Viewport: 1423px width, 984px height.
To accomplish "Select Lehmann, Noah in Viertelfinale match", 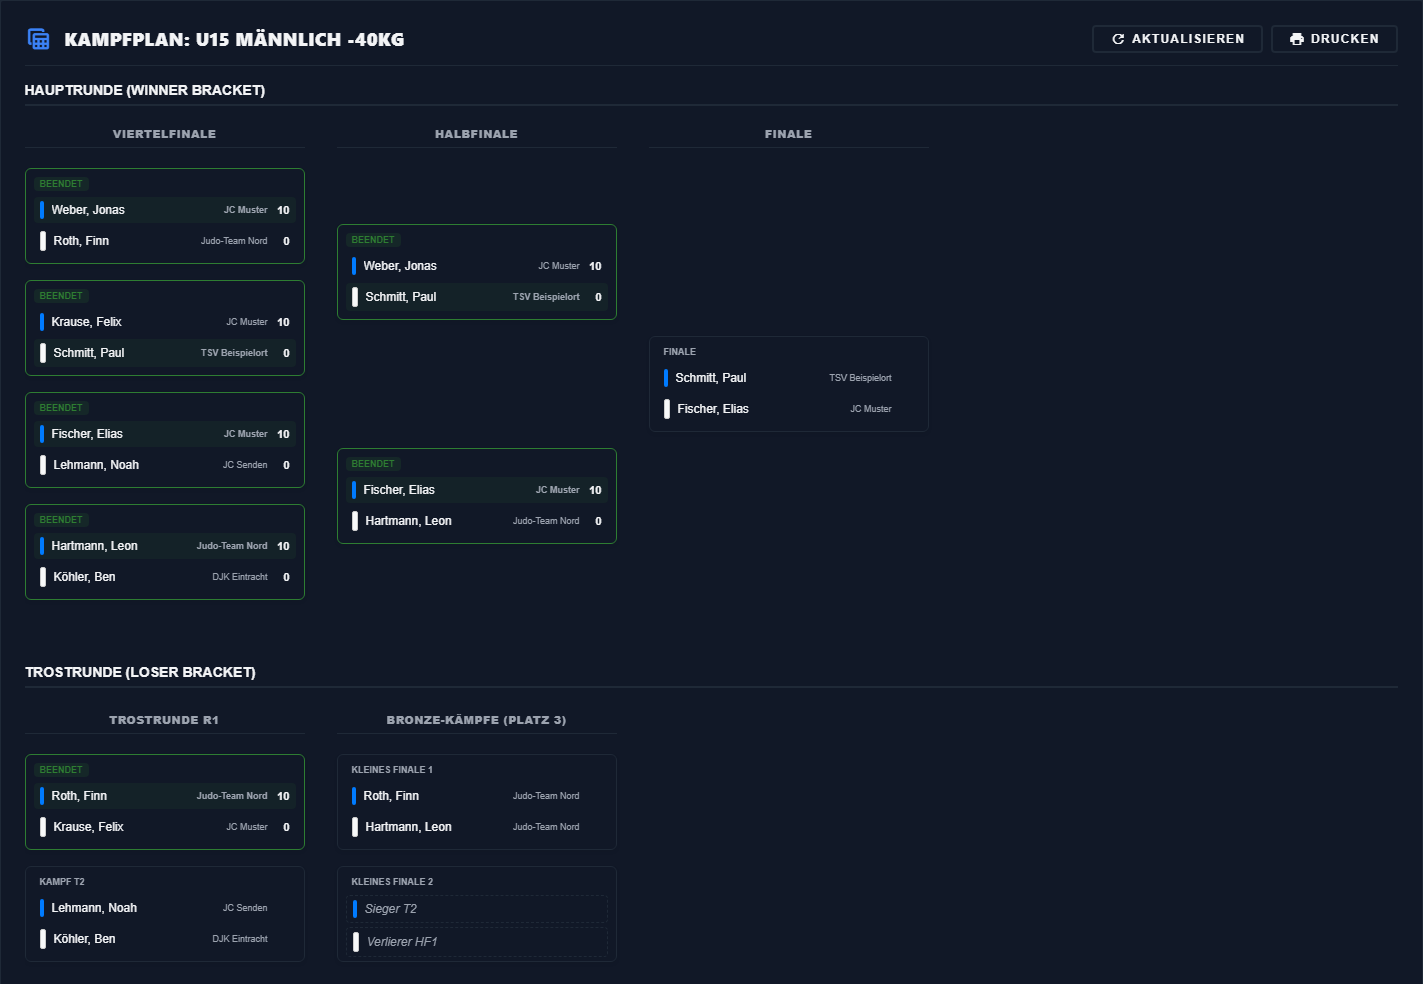I will [x=165, y=465].
